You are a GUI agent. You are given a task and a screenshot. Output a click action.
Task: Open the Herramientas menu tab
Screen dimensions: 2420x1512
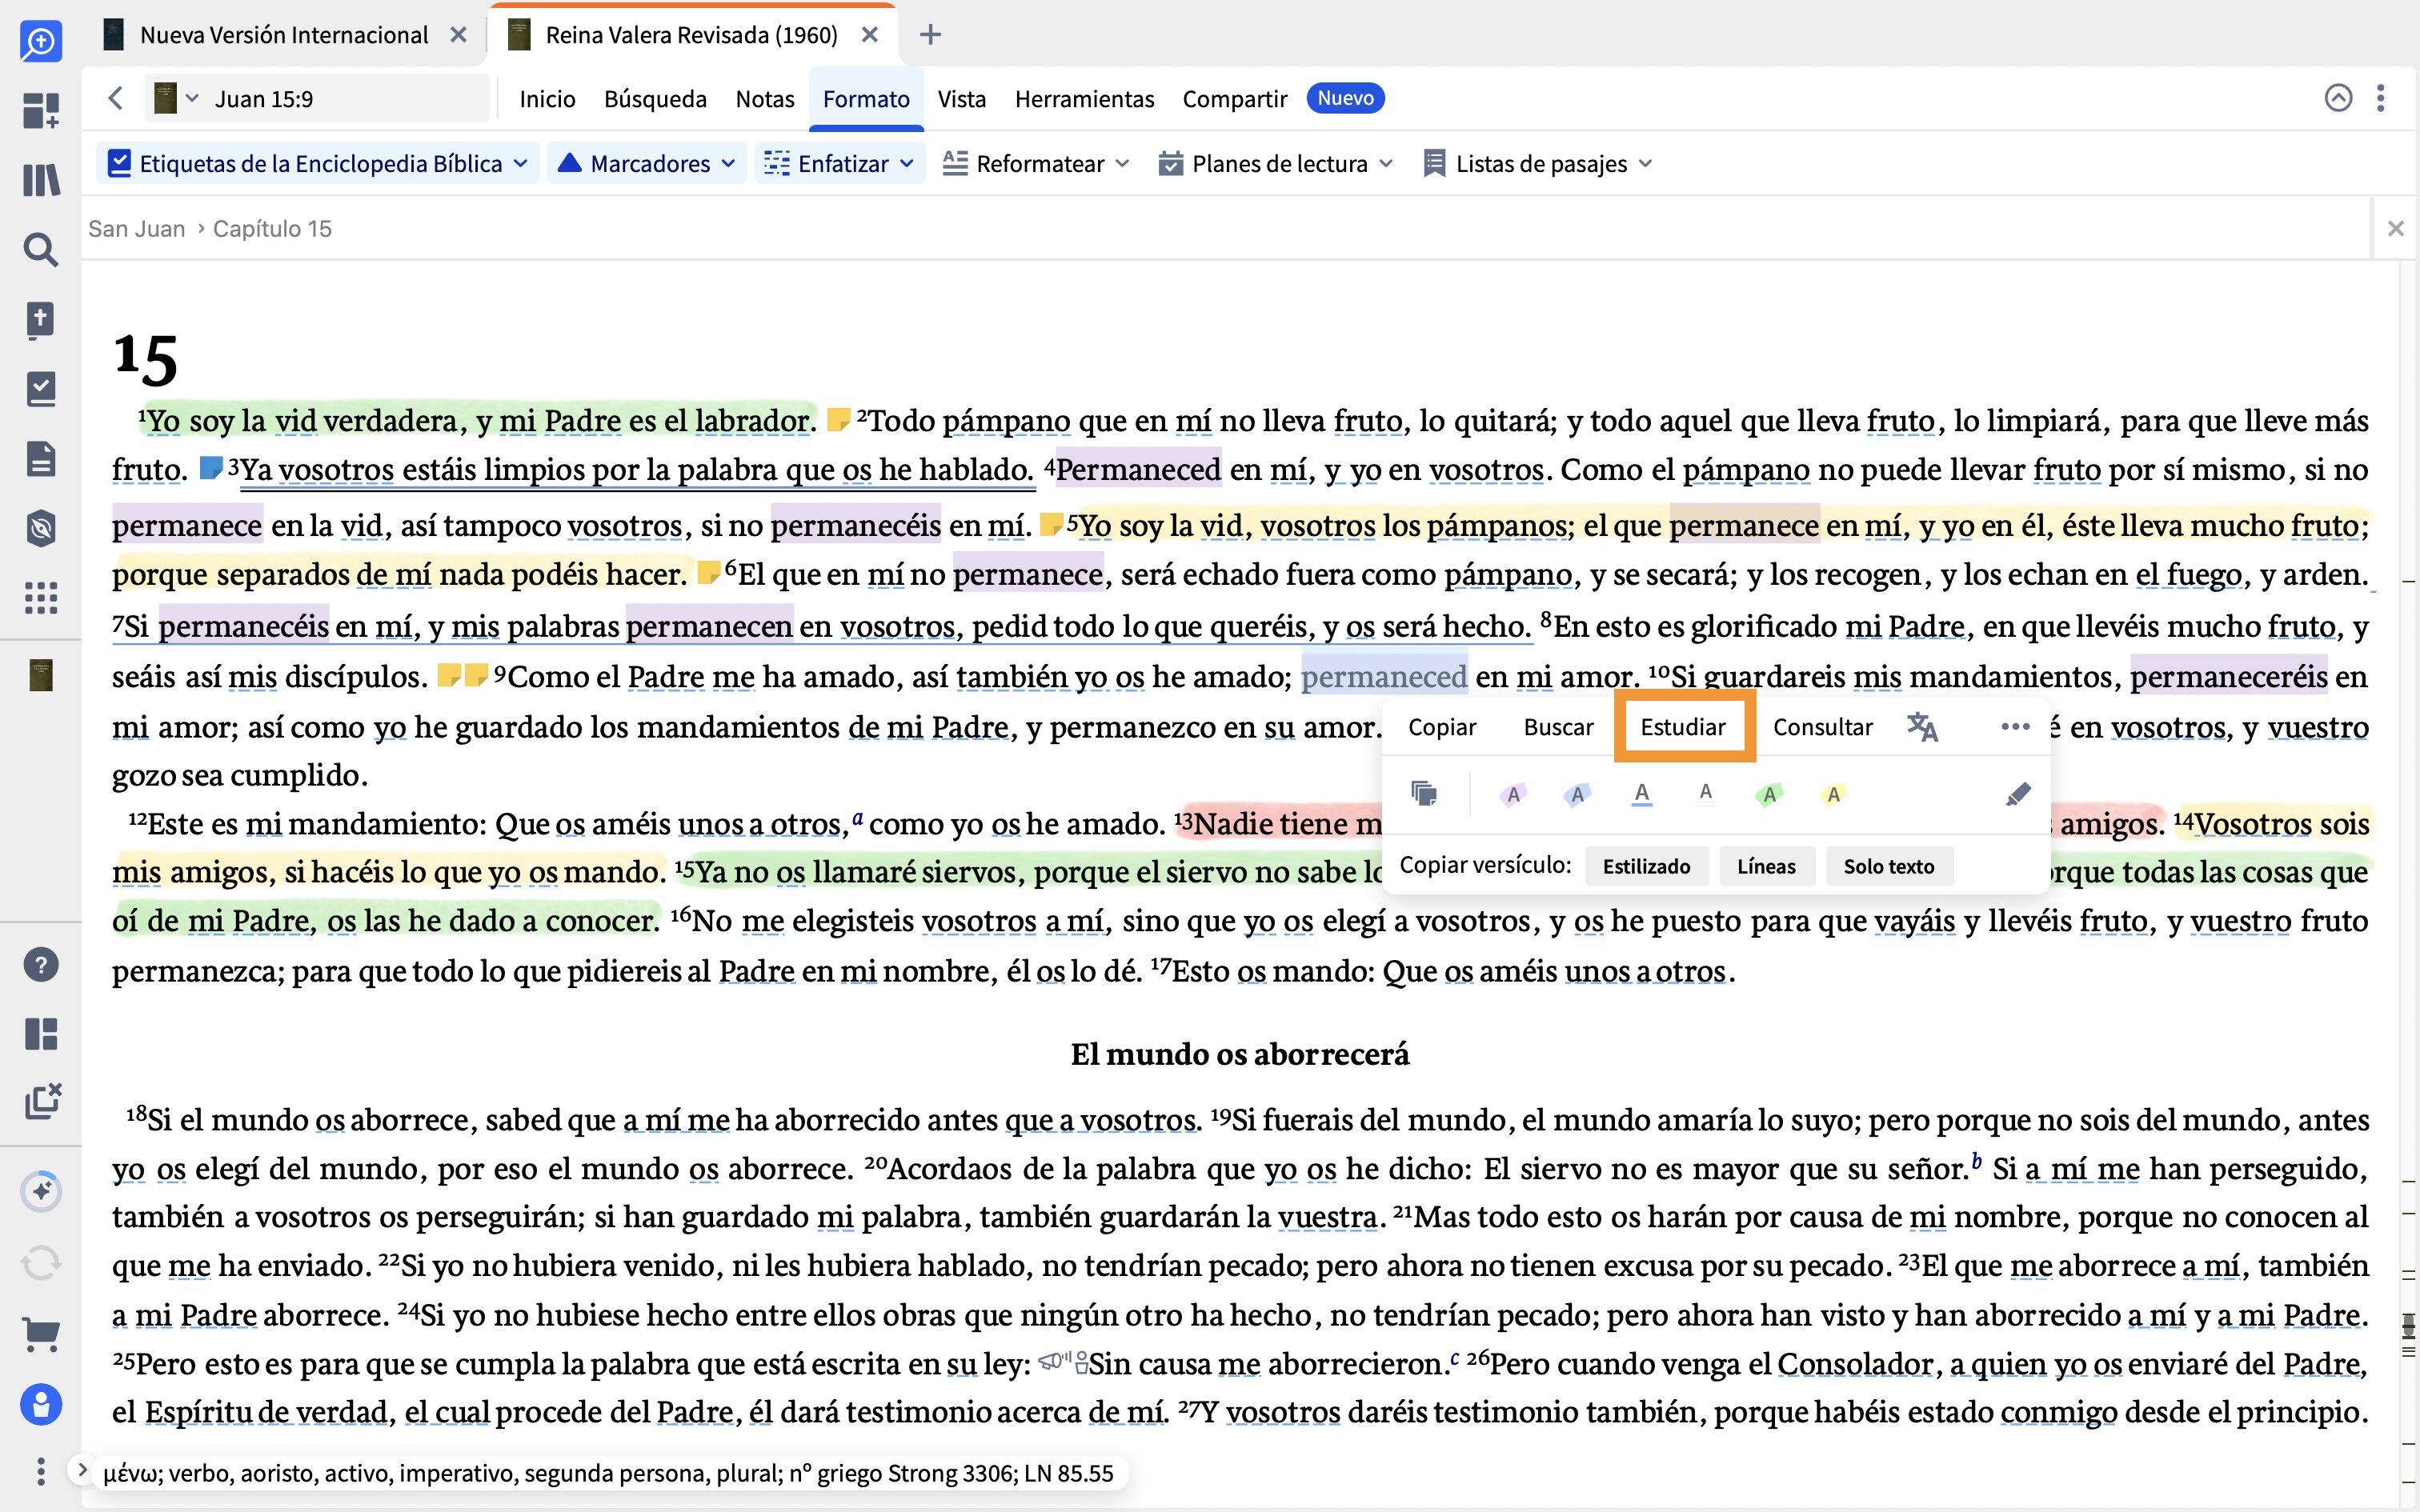tap(1084, 98)
